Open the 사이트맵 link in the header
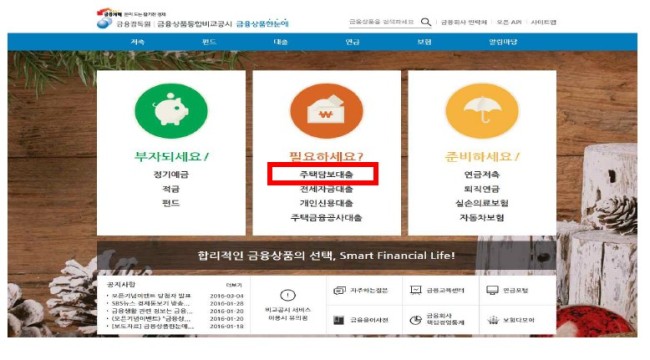 543,22
